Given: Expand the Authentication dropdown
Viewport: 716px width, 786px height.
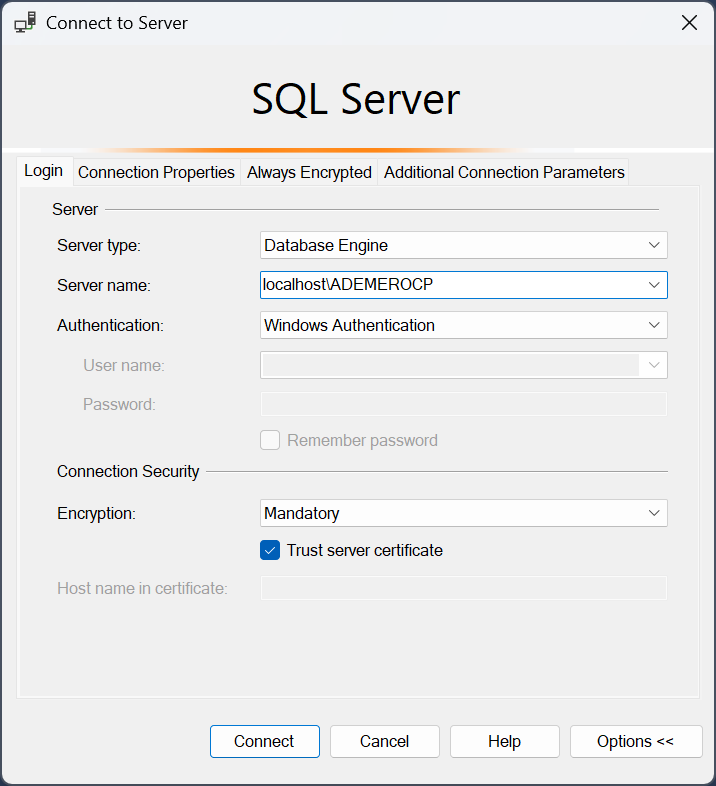Looking at the screenshot, I should [654, 325].
